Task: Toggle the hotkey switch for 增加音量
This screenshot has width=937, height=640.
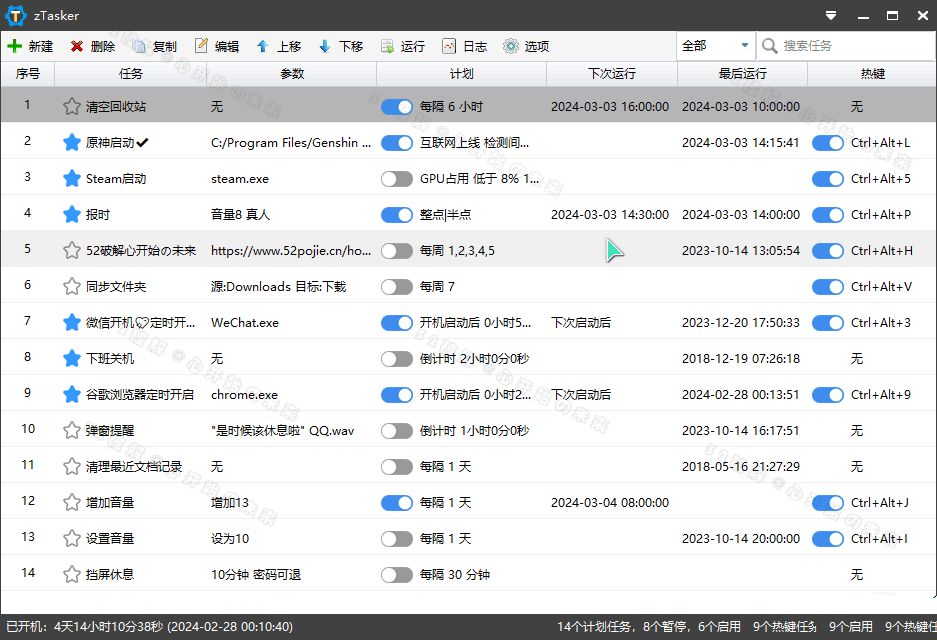Action: [828, 502]
